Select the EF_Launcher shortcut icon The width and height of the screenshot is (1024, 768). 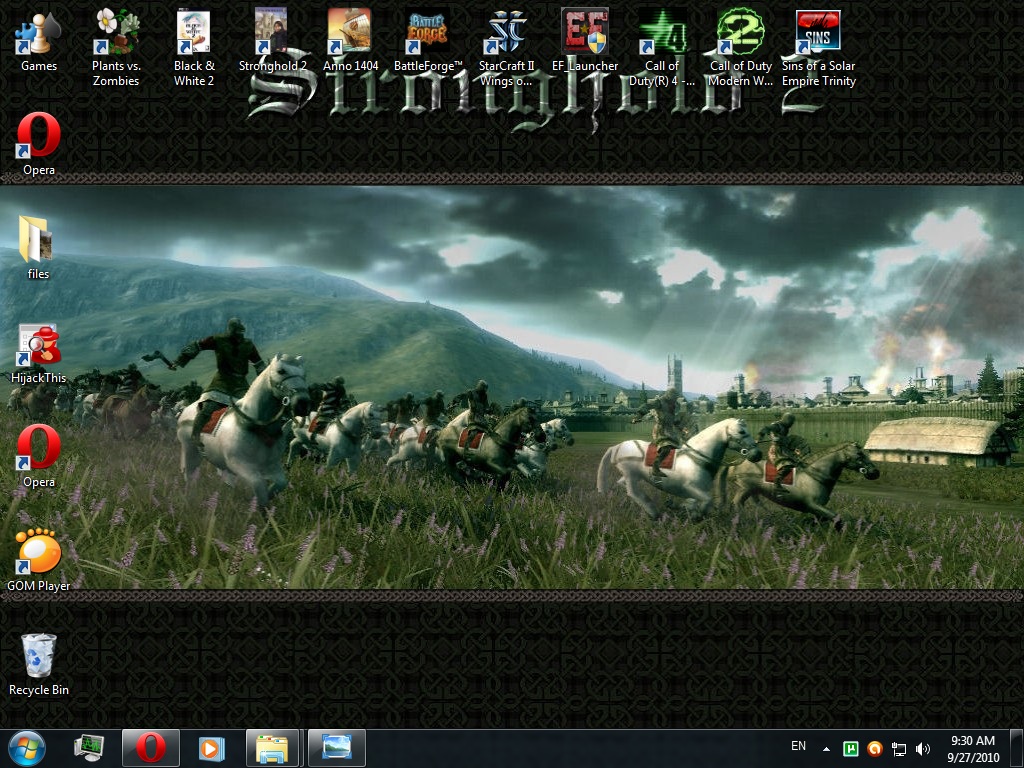(584, 40)
